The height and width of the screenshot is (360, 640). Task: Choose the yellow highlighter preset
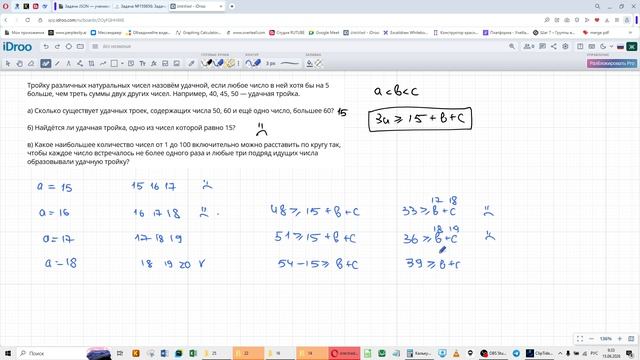231,63
